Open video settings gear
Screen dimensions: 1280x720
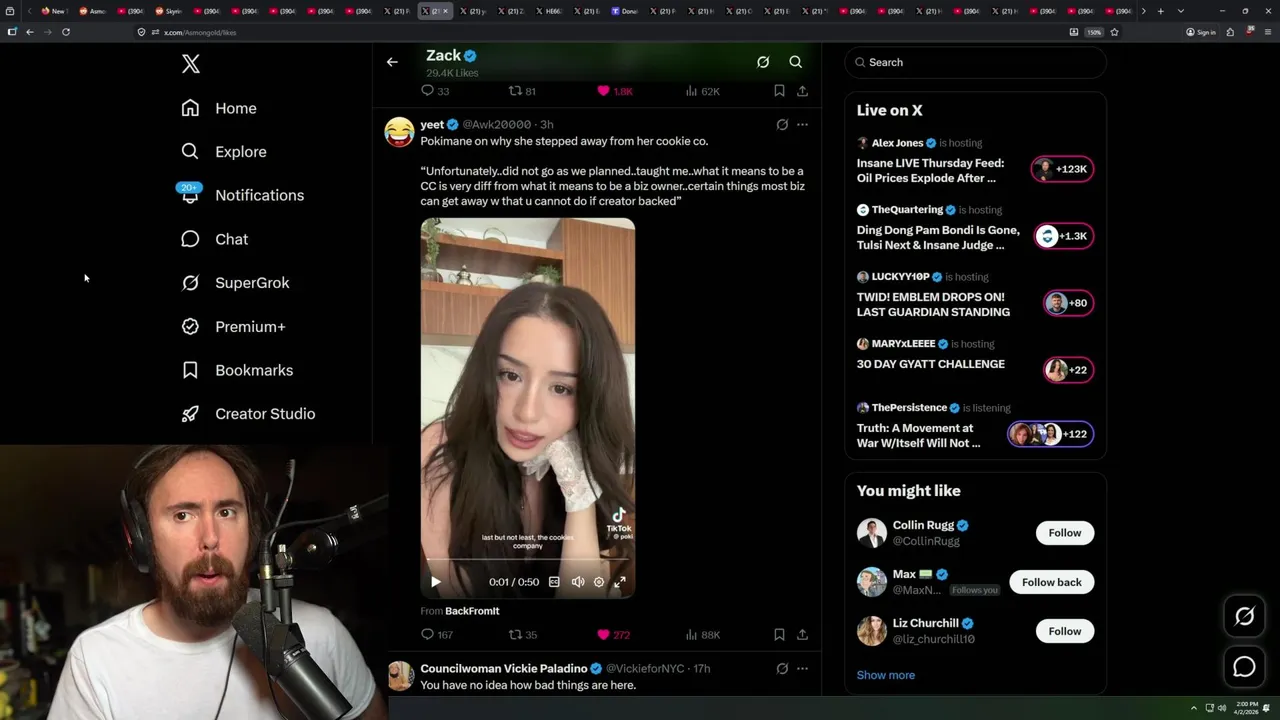click(x=599, y=582)
